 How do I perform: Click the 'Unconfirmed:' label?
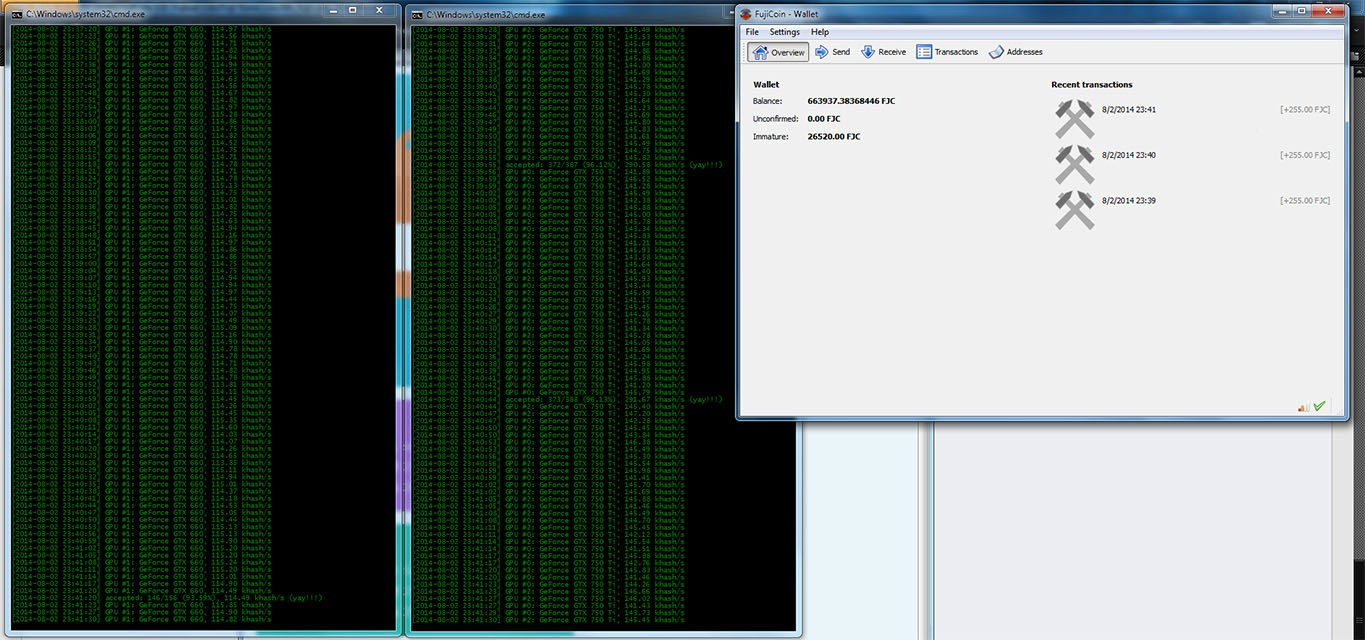pyautogui.click(x=776, y=119)
